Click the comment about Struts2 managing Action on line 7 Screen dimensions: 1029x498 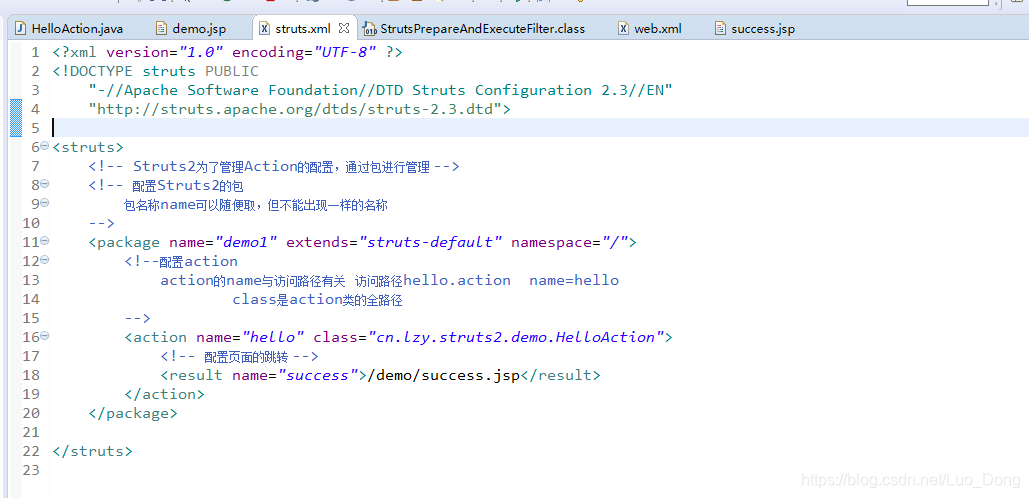[x=274, y=167]
